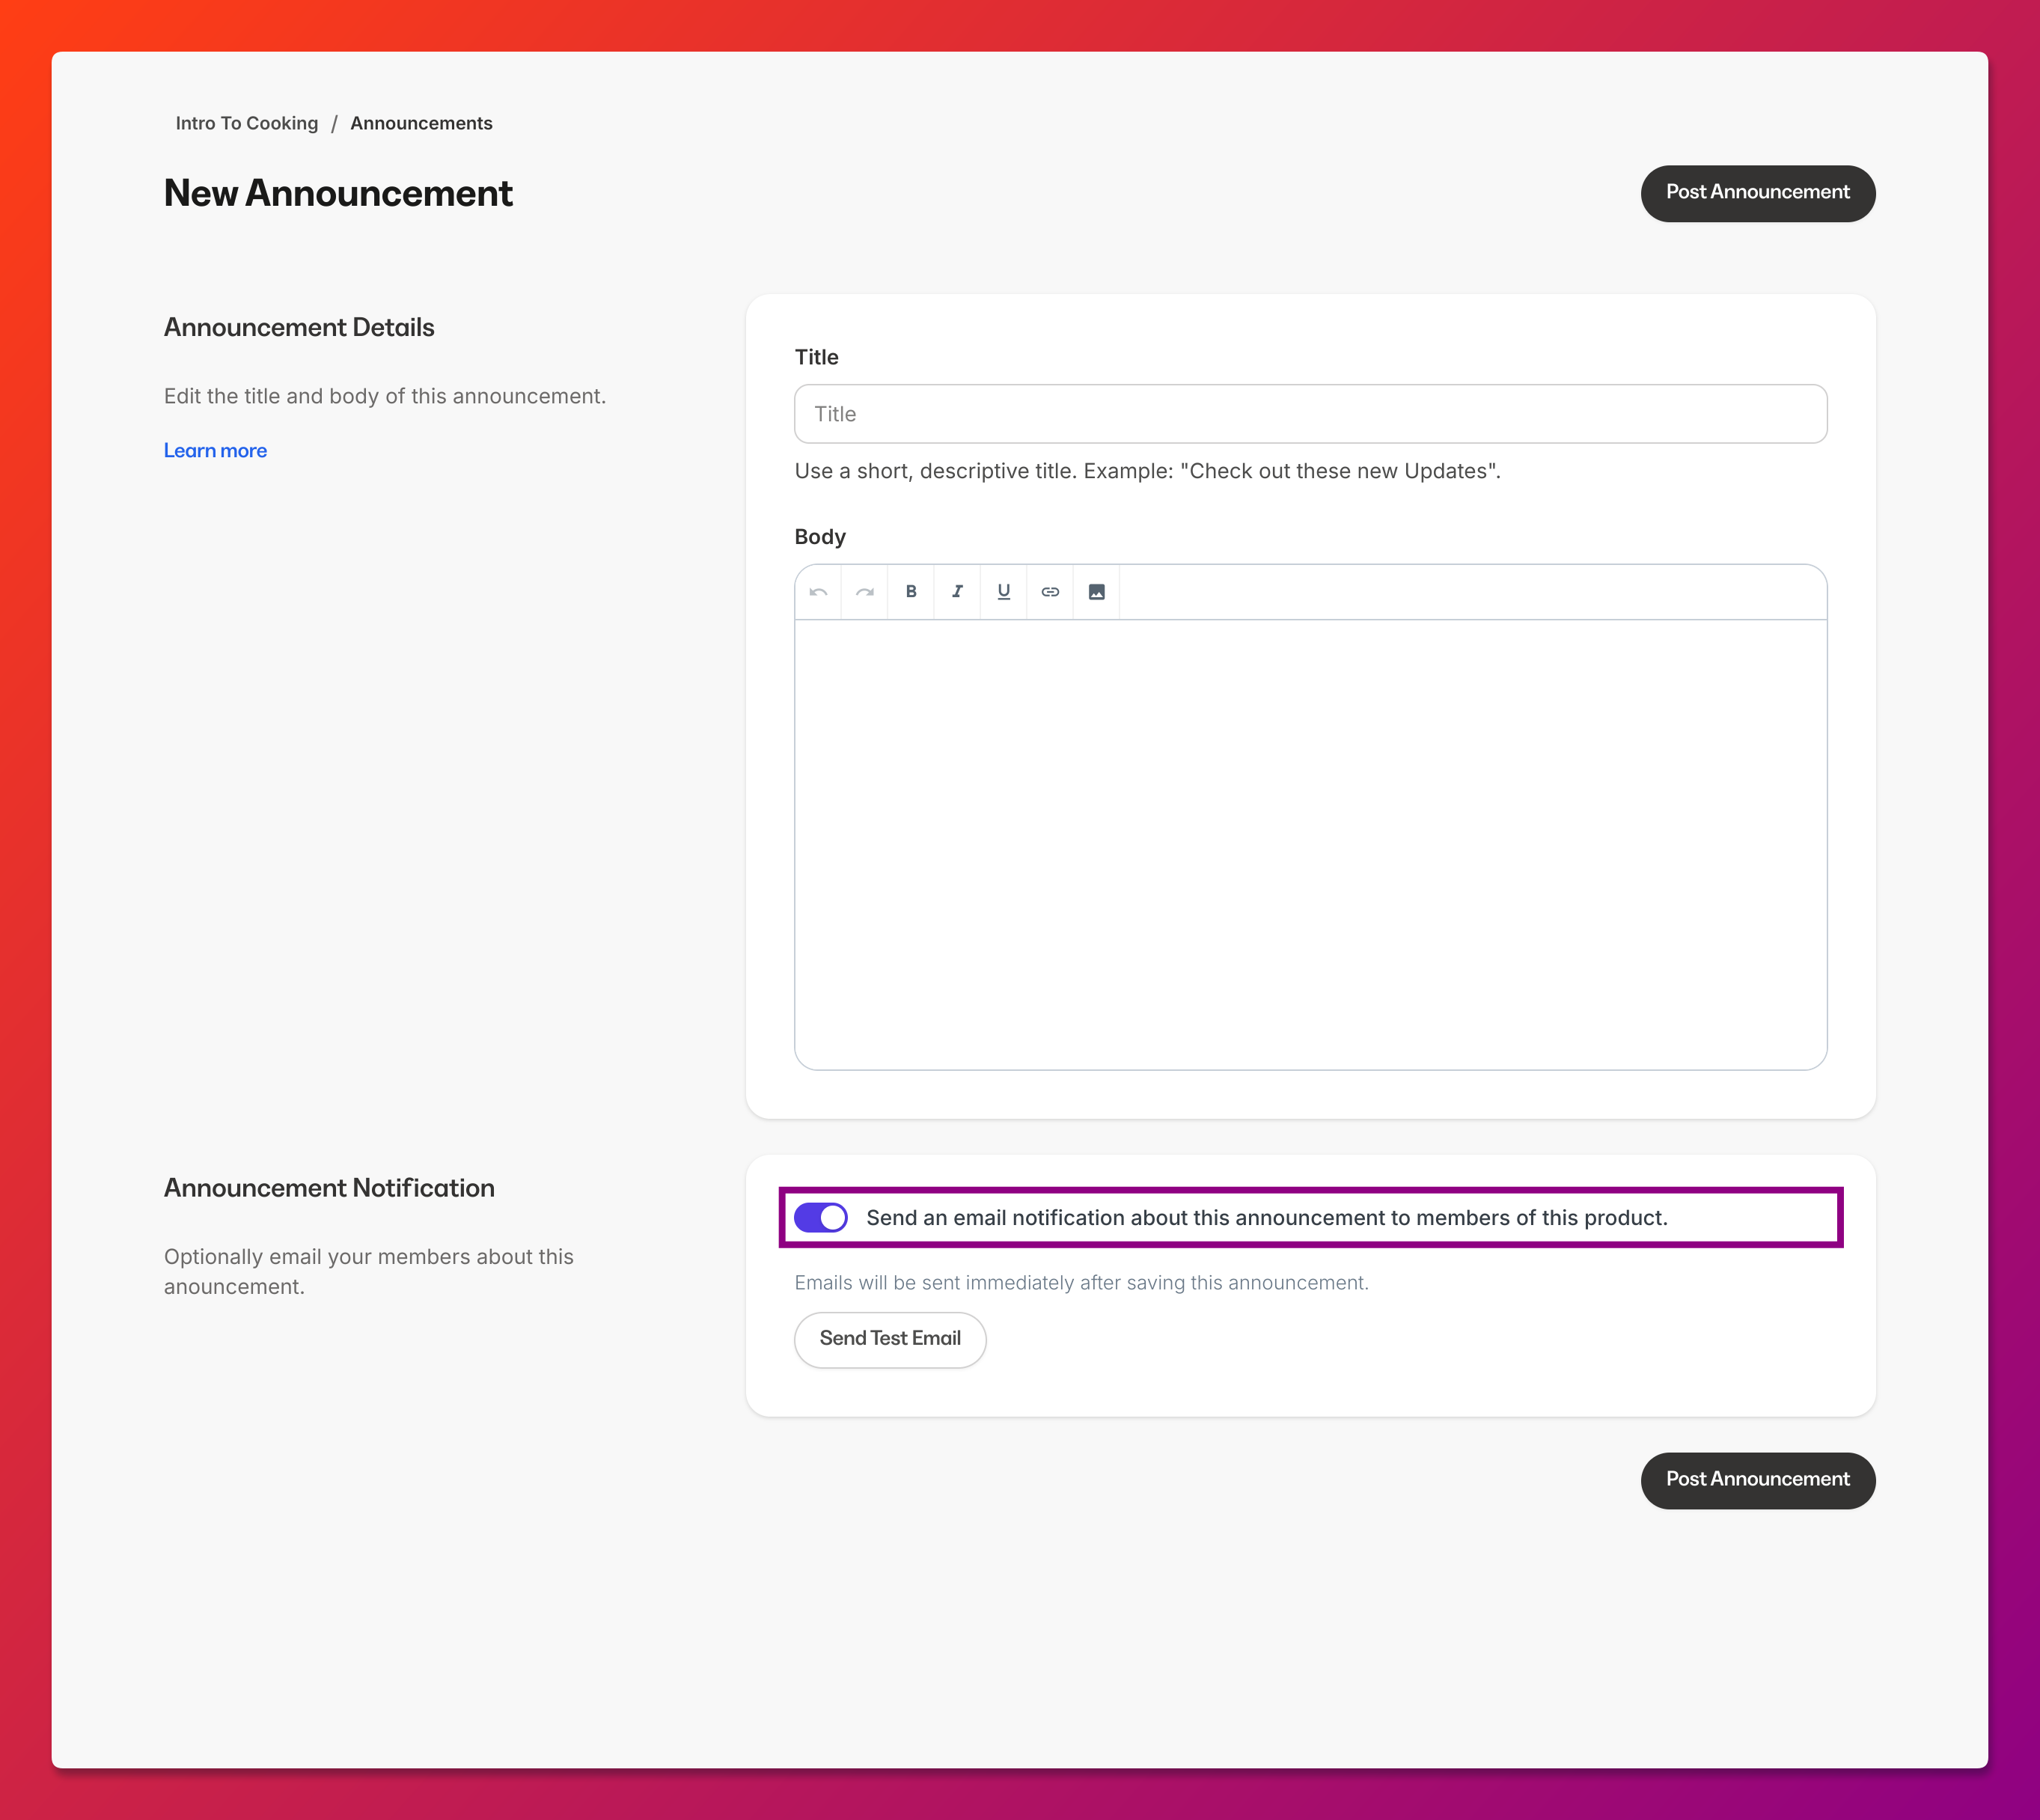Viewport: 2040px width, 1820px height.
Task: Toggle underline formatting in Body editor
Action: 1004,592
